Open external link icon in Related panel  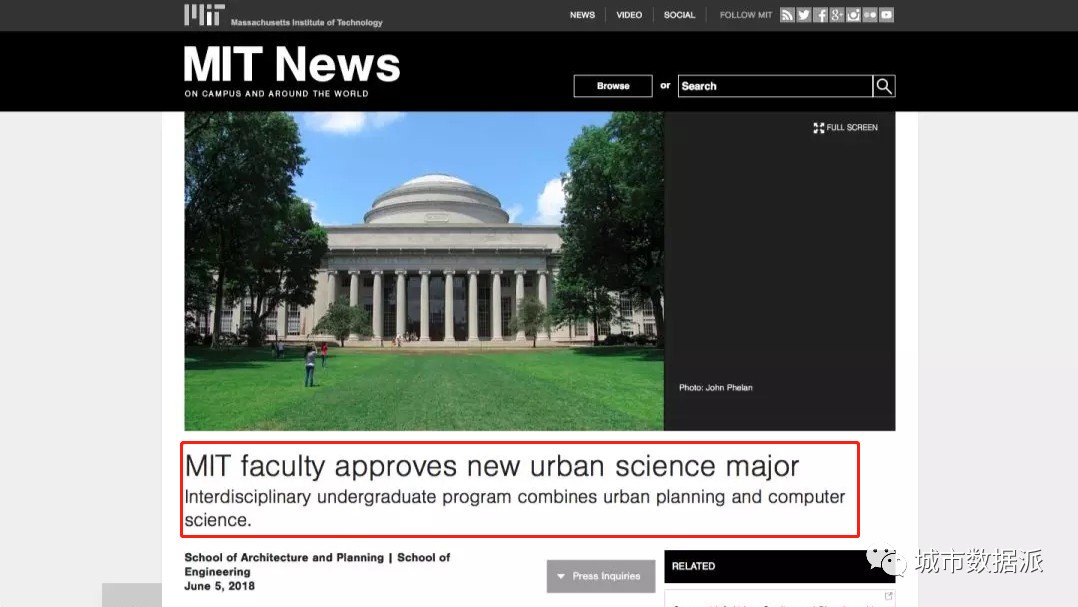888,596
